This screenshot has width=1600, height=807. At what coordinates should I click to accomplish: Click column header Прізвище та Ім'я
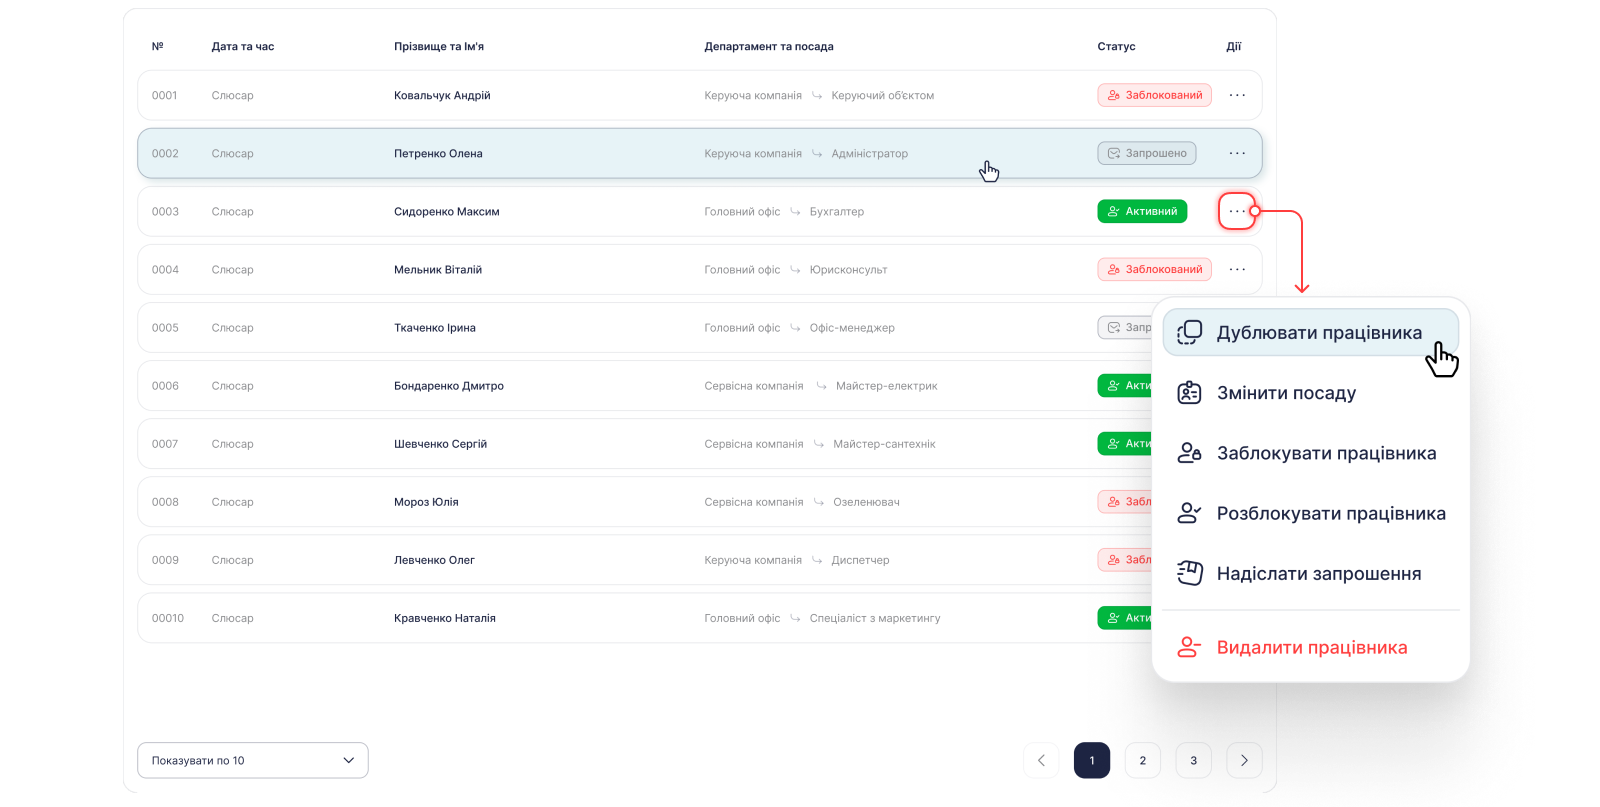[439, 46]
